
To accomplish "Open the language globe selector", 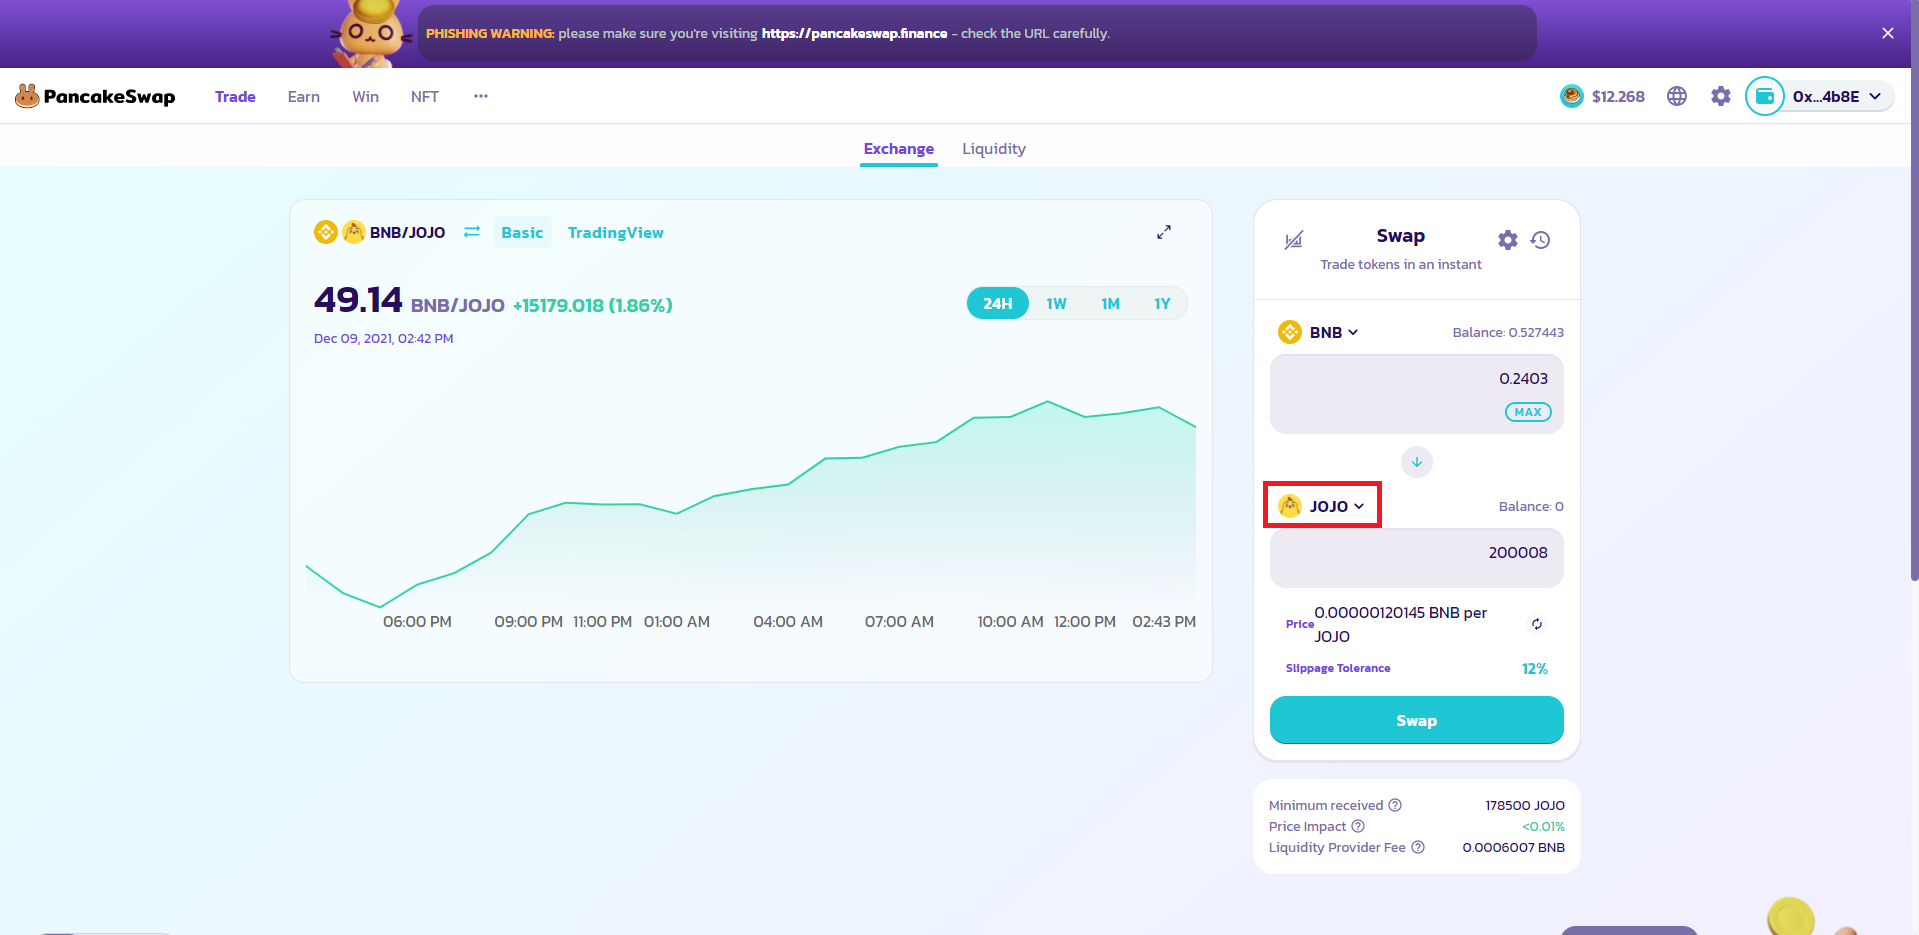I will (1677, 96).
